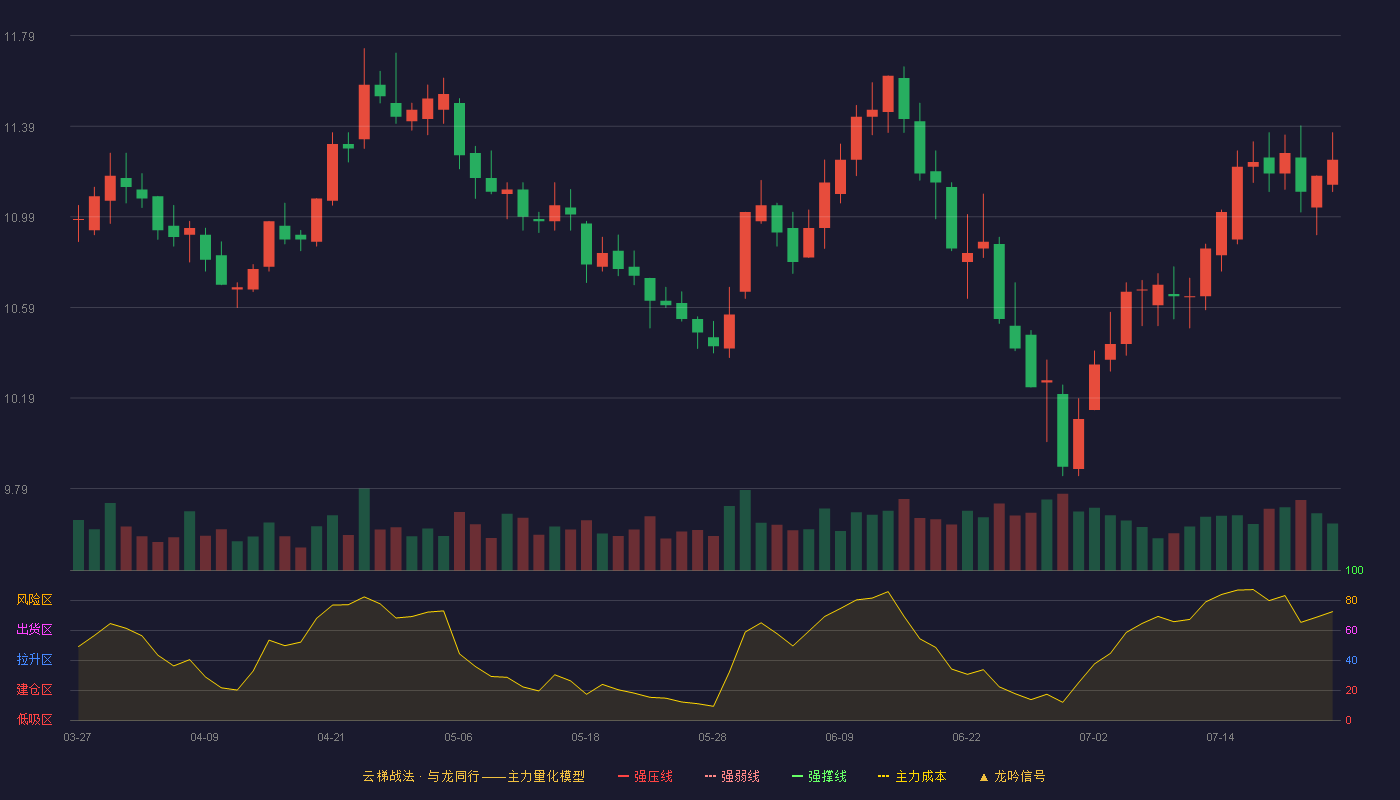
Task: Click the 06-22 date axis label
Action: [x=966, y=737]
